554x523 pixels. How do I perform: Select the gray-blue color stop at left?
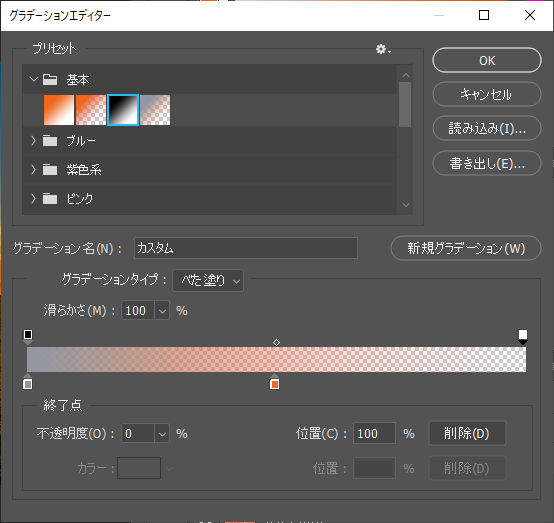tap(28, 382)
